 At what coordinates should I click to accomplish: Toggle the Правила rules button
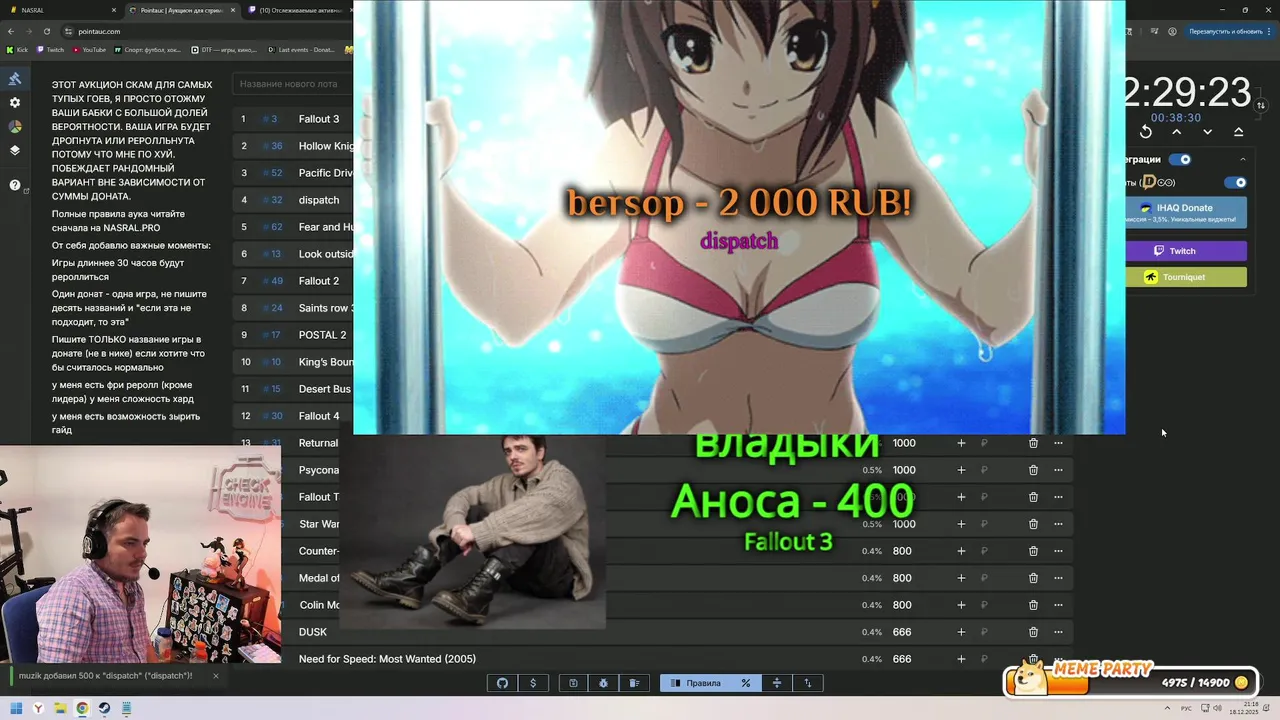[696, 683]
